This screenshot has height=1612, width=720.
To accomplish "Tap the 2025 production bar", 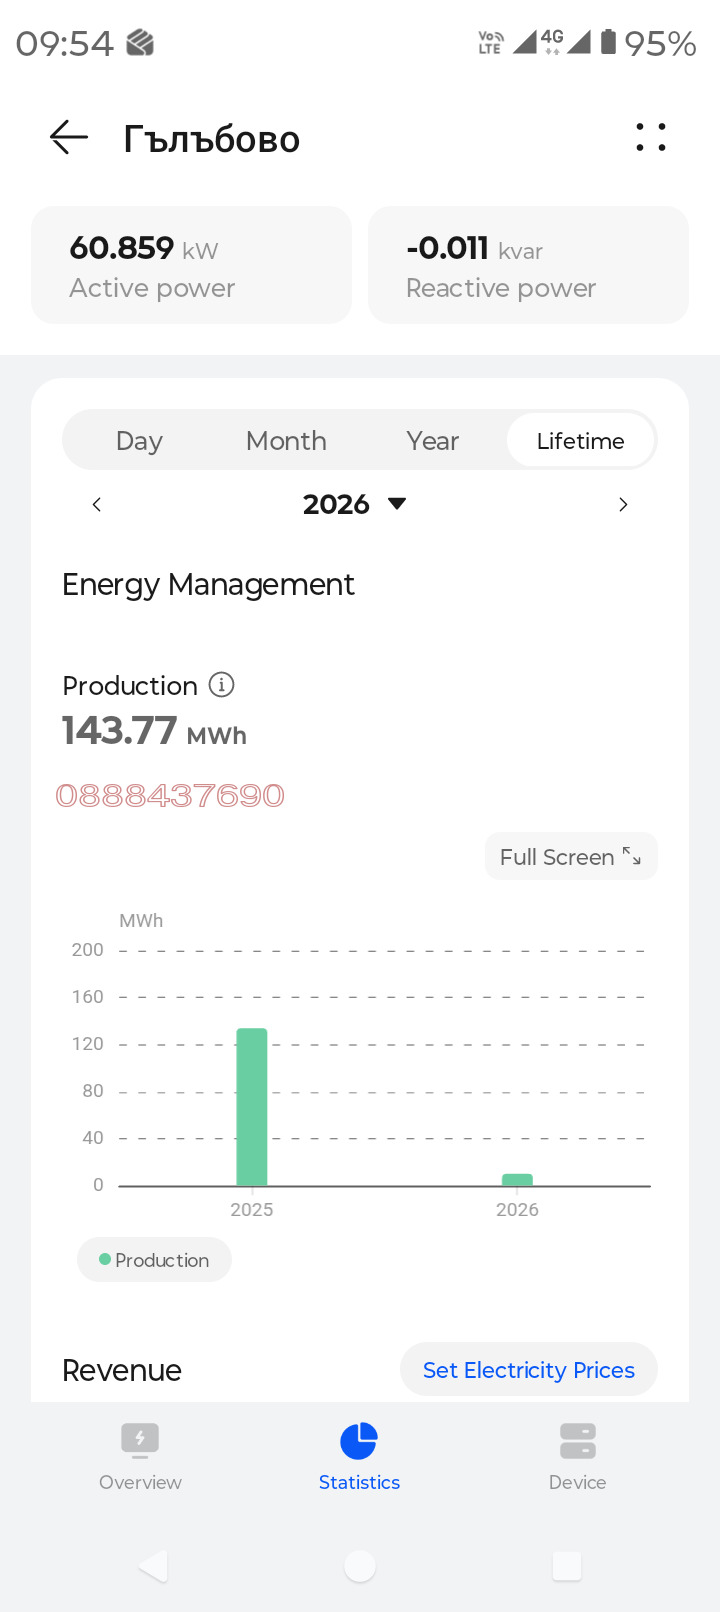I will (252, 1106).
